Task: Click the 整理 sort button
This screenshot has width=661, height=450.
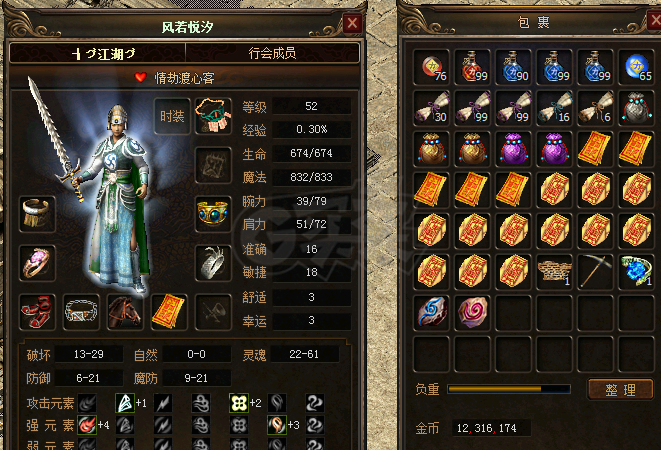Action: [620, 390]
